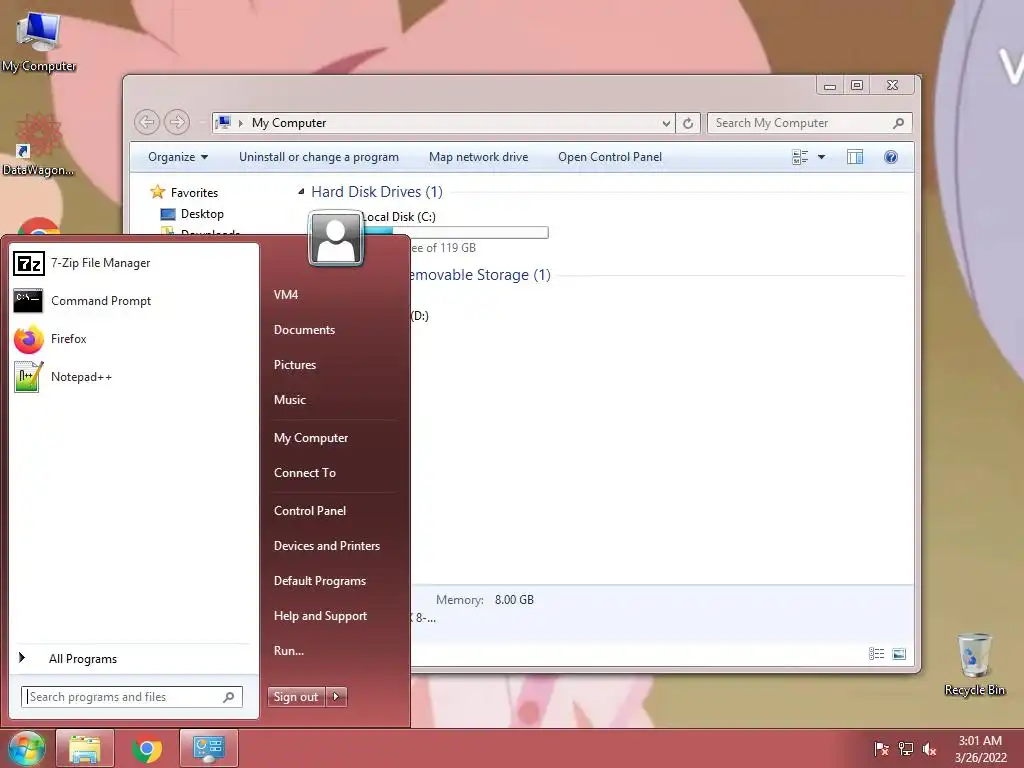Screen dimensions: 1024x768
Task: Open VM4 user folder from Start menu
Action: click(x=286, y=295)
